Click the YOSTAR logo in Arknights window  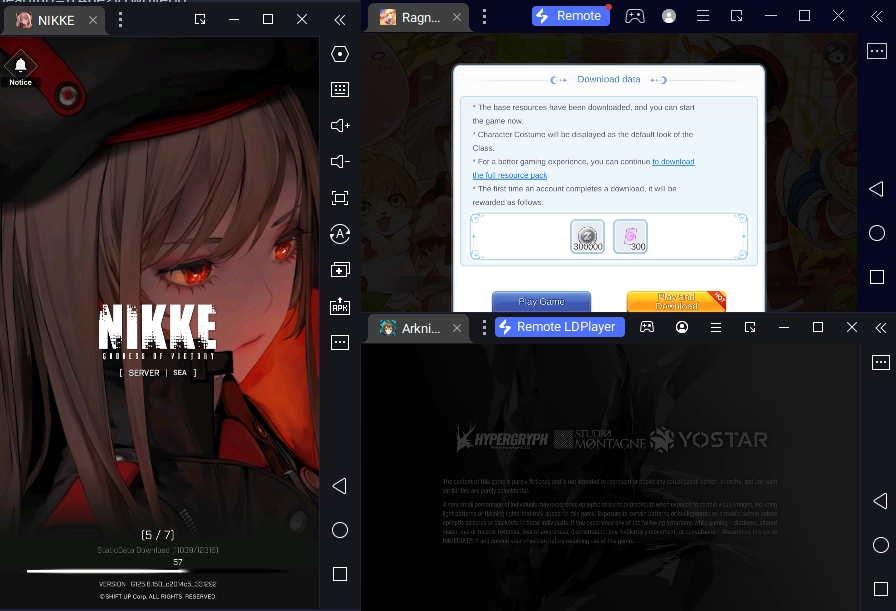[709, 440]
